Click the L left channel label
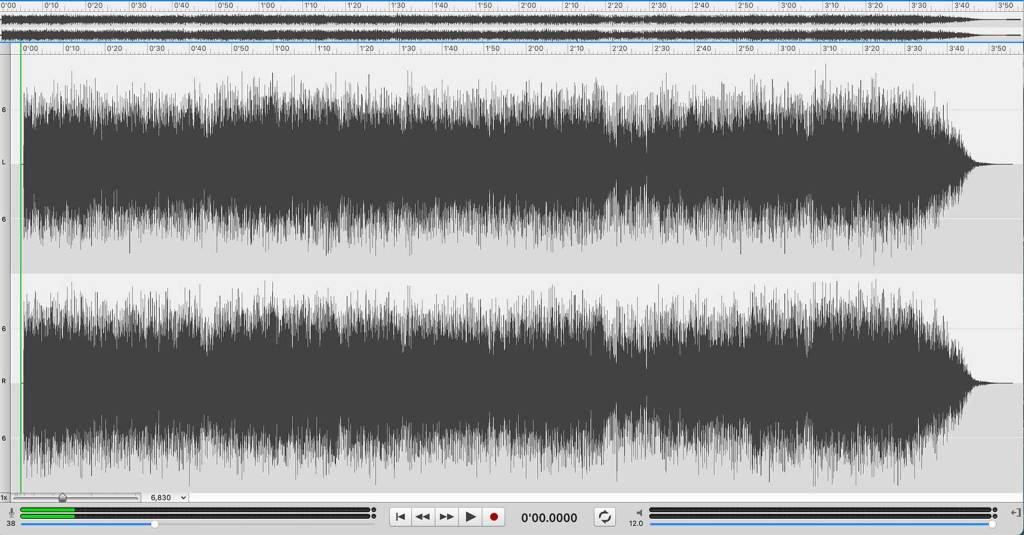 [5, 163]
